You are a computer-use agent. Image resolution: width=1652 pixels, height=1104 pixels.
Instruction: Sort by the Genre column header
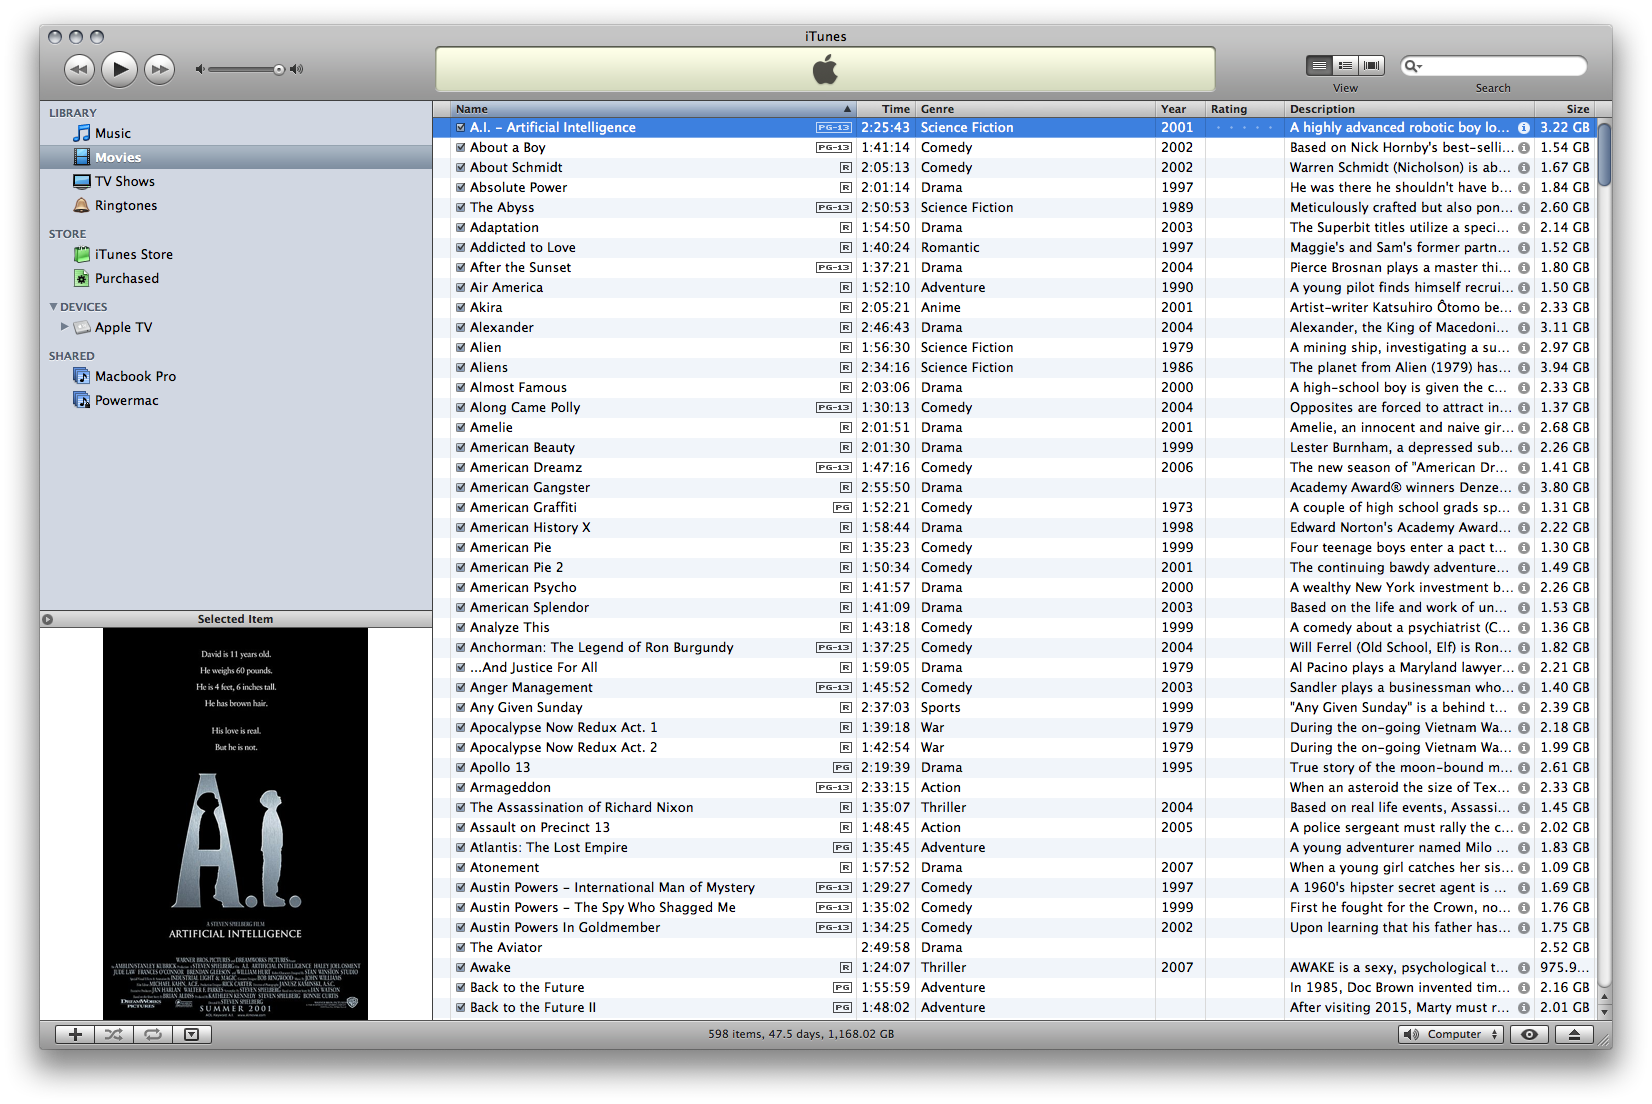1035,109
